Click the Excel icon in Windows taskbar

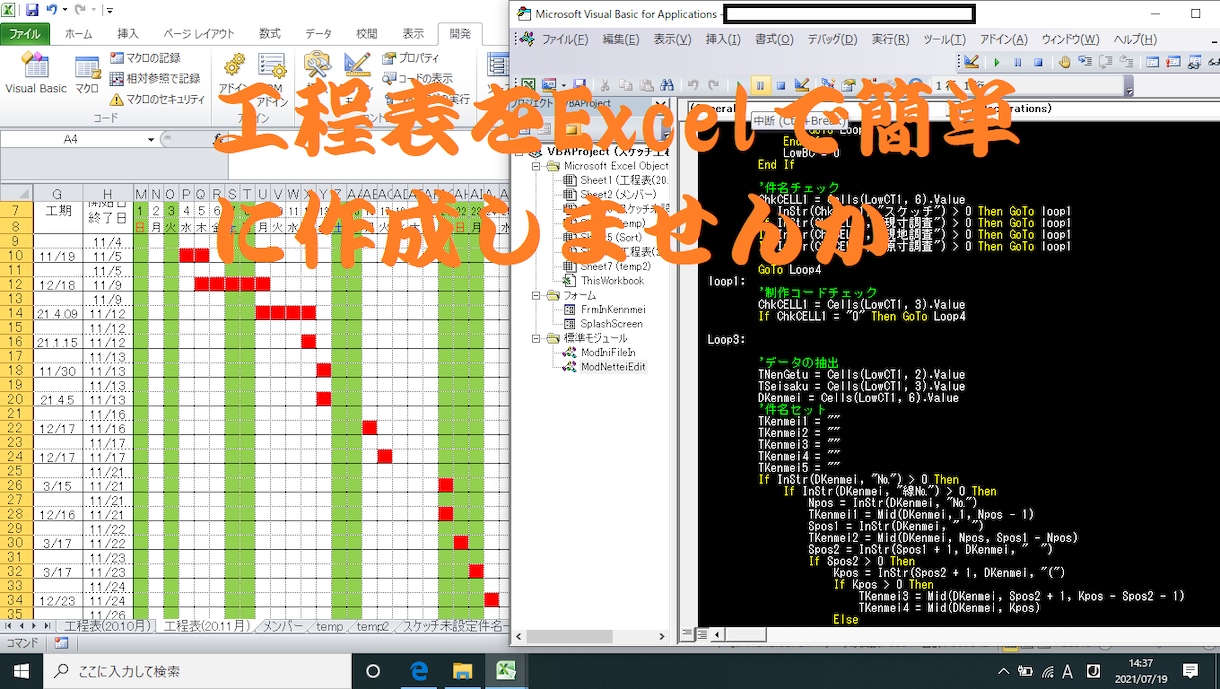(507, 671)
